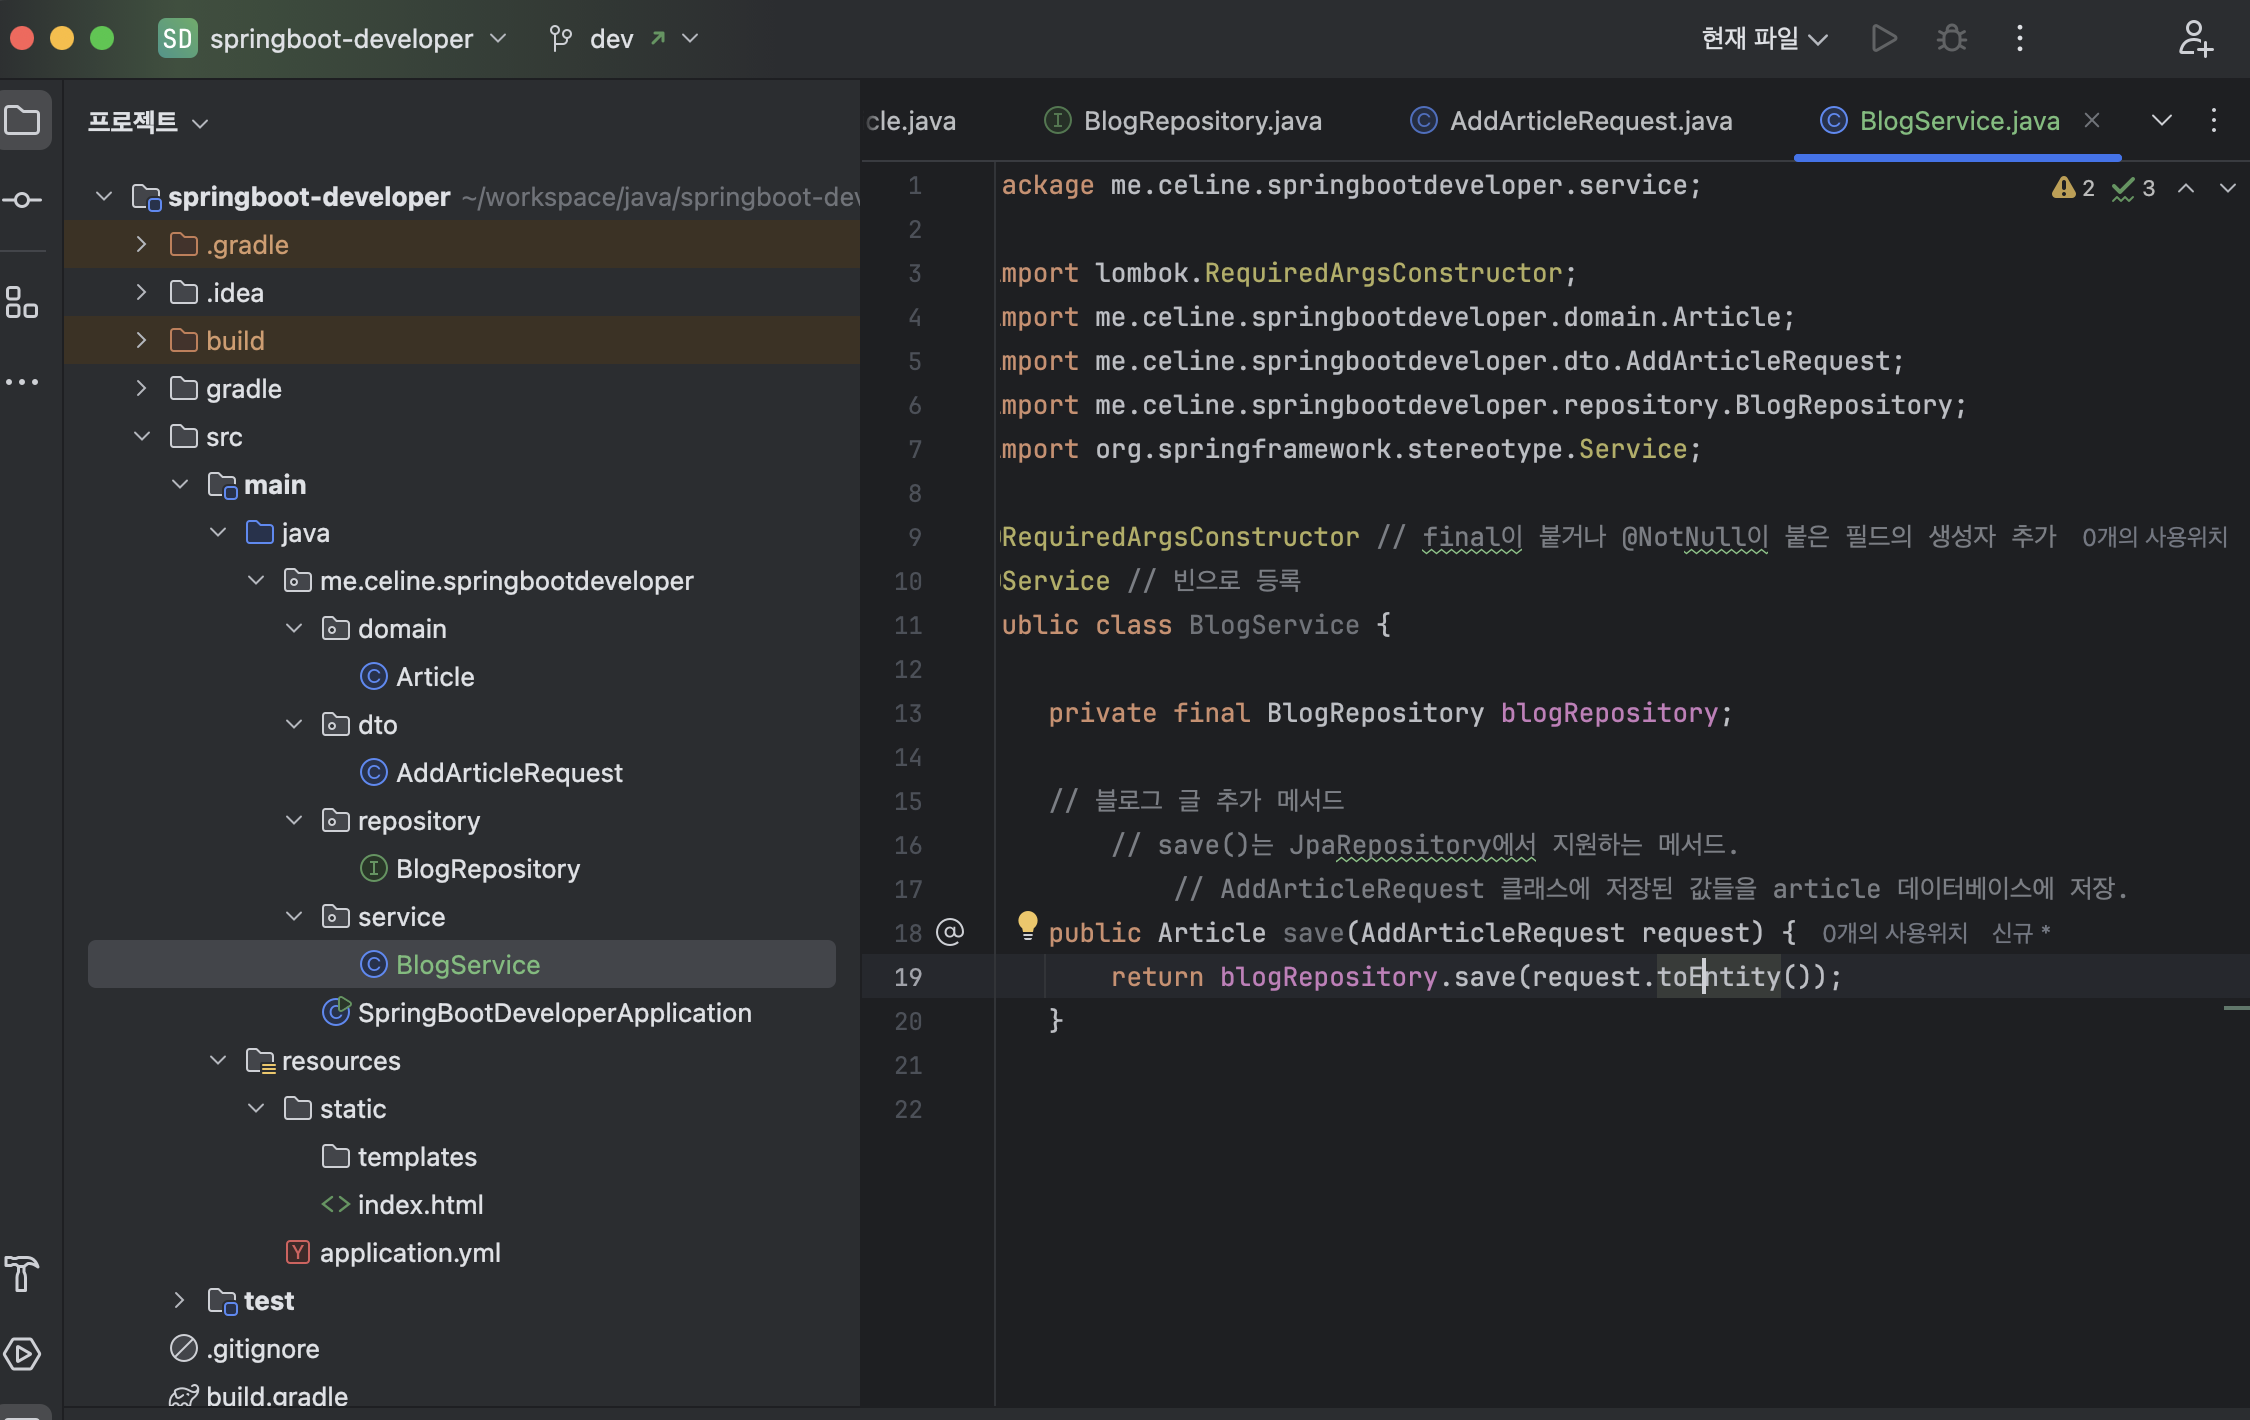Viewport: 2250px width, 1420px height.
Task: Expand the test folder
Action: coord(179,1301)
